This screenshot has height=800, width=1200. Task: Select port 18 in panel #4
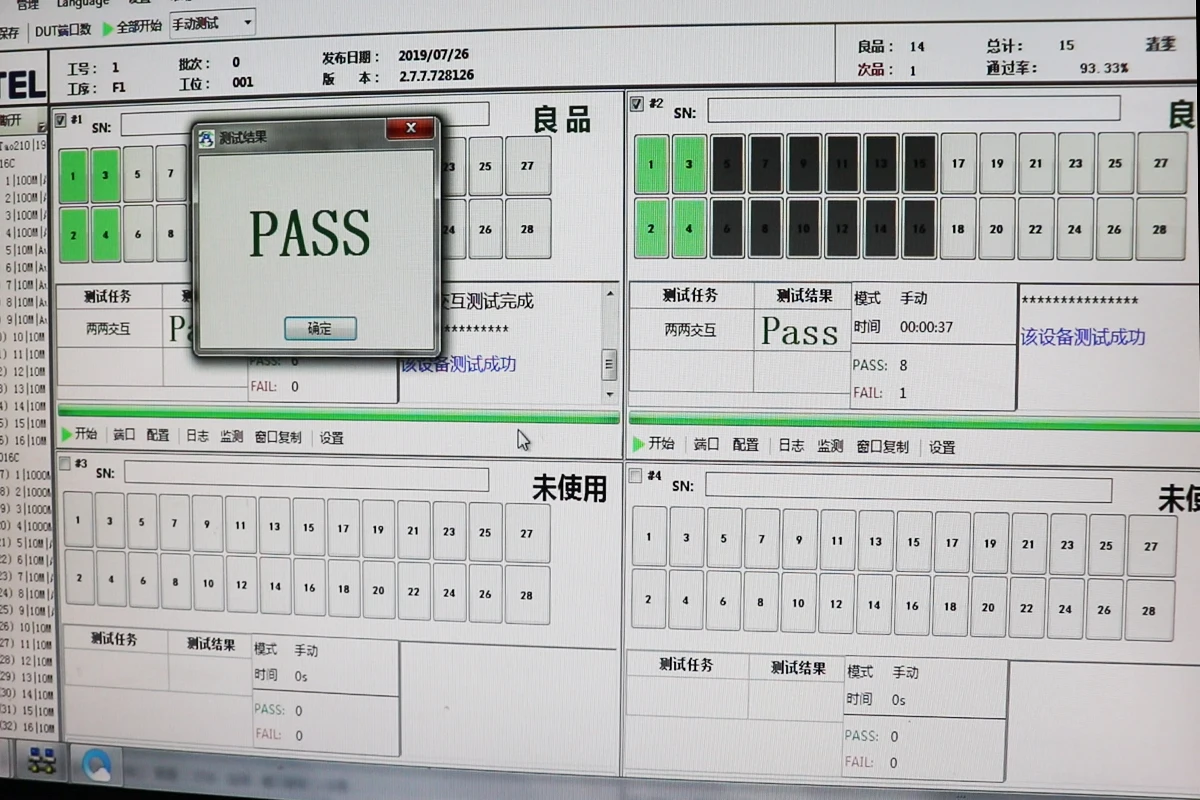coord(950,605)
